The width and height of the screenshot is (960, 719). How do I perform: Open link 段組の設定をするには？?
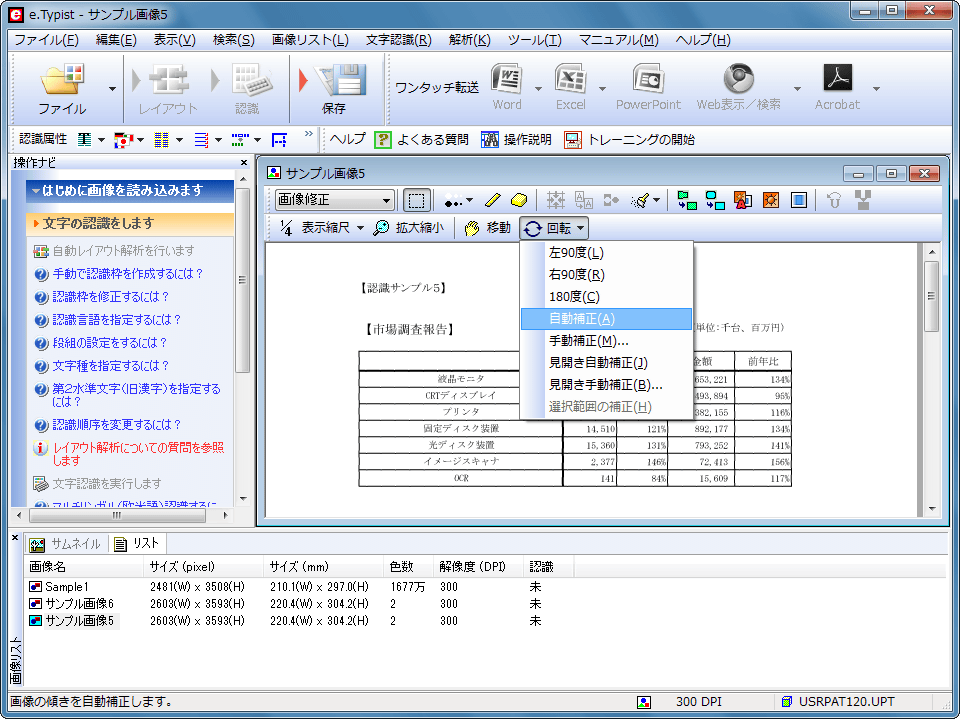pos(110,343)
